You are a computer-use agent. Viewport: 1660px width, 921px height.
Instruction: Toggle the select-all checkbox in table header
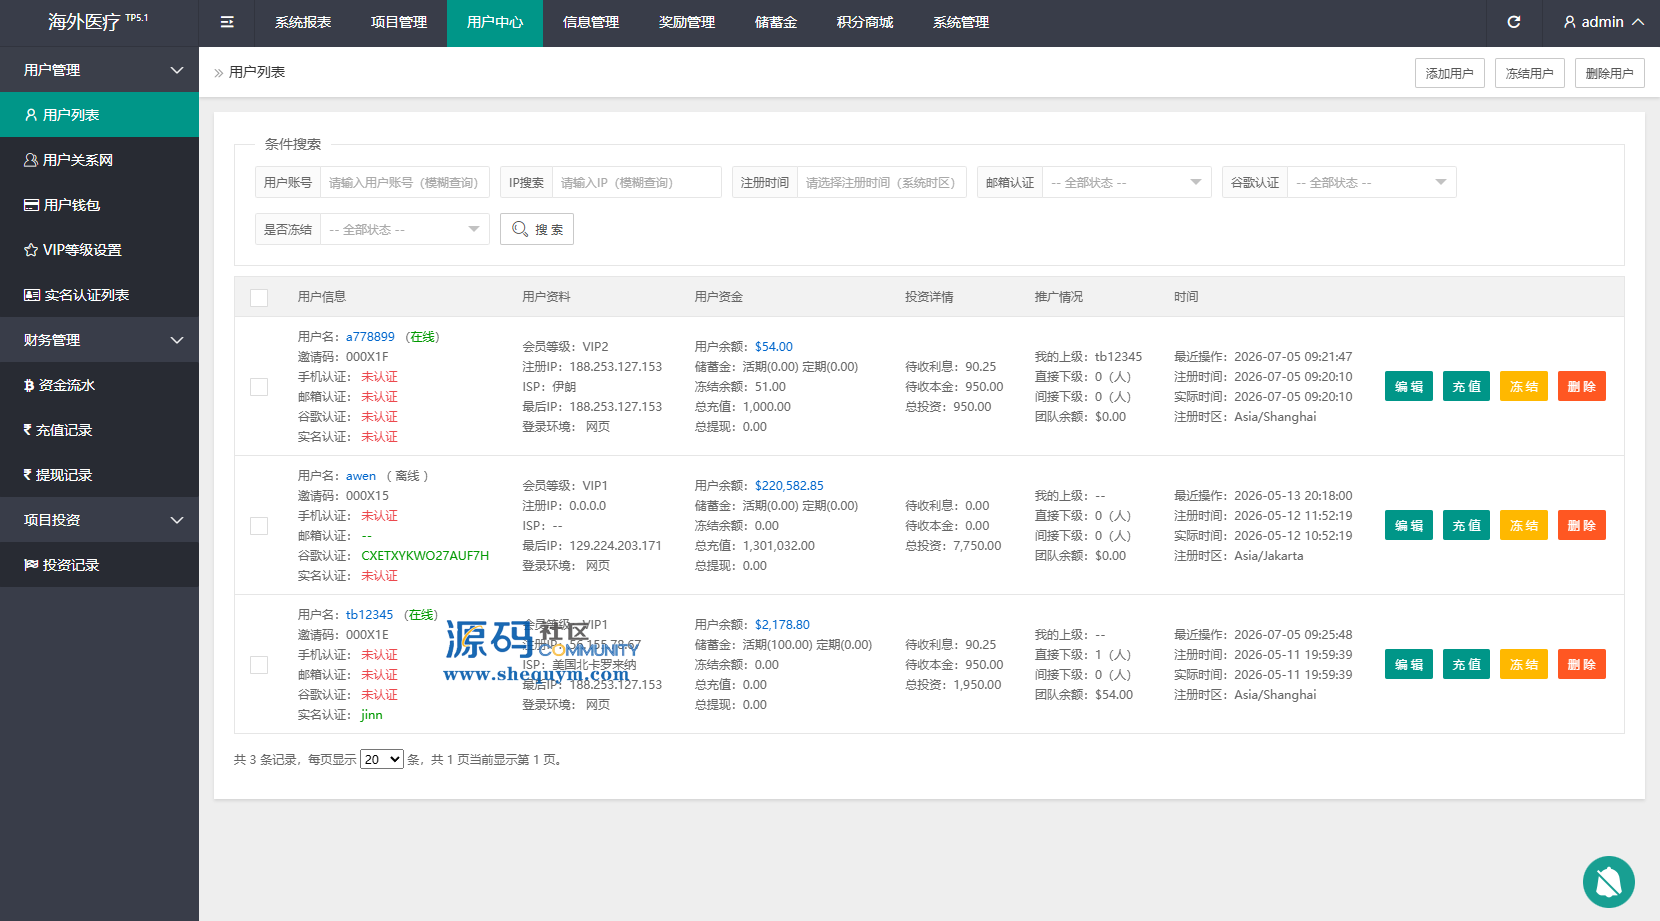point(259,297)
